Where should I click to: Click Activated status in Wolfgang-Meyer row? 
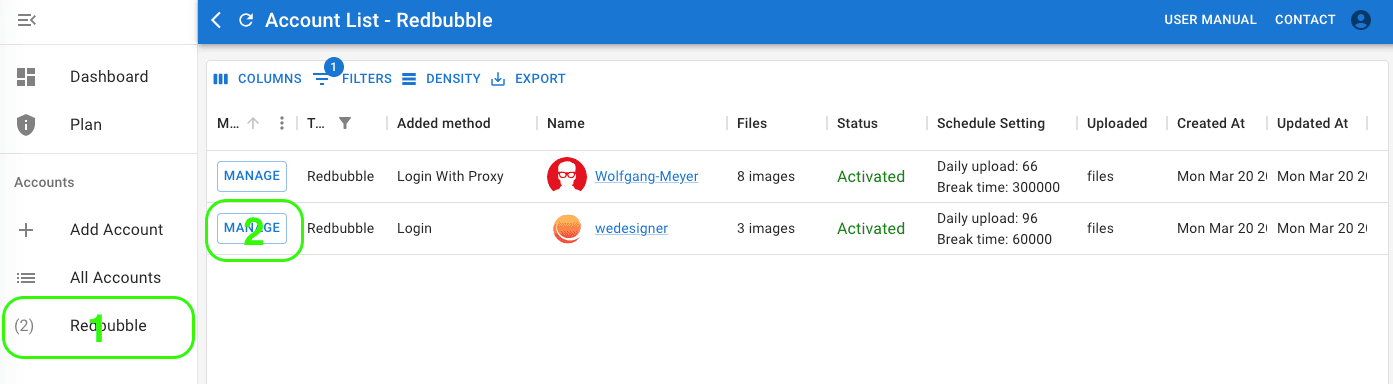(x=871, y=177)
